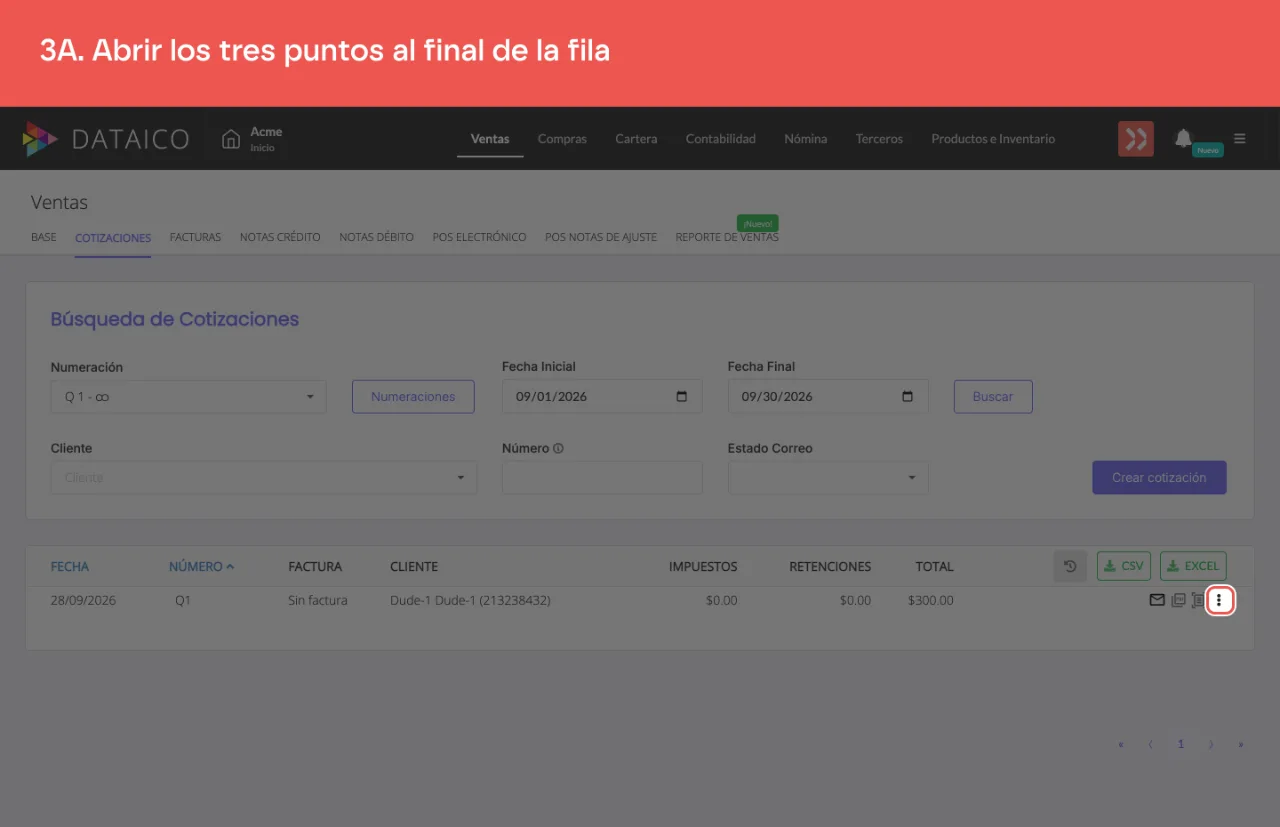Click page number 1 in pagination
The height and width of the screenshot is (827, 1280).
(x=1181, y=744)
